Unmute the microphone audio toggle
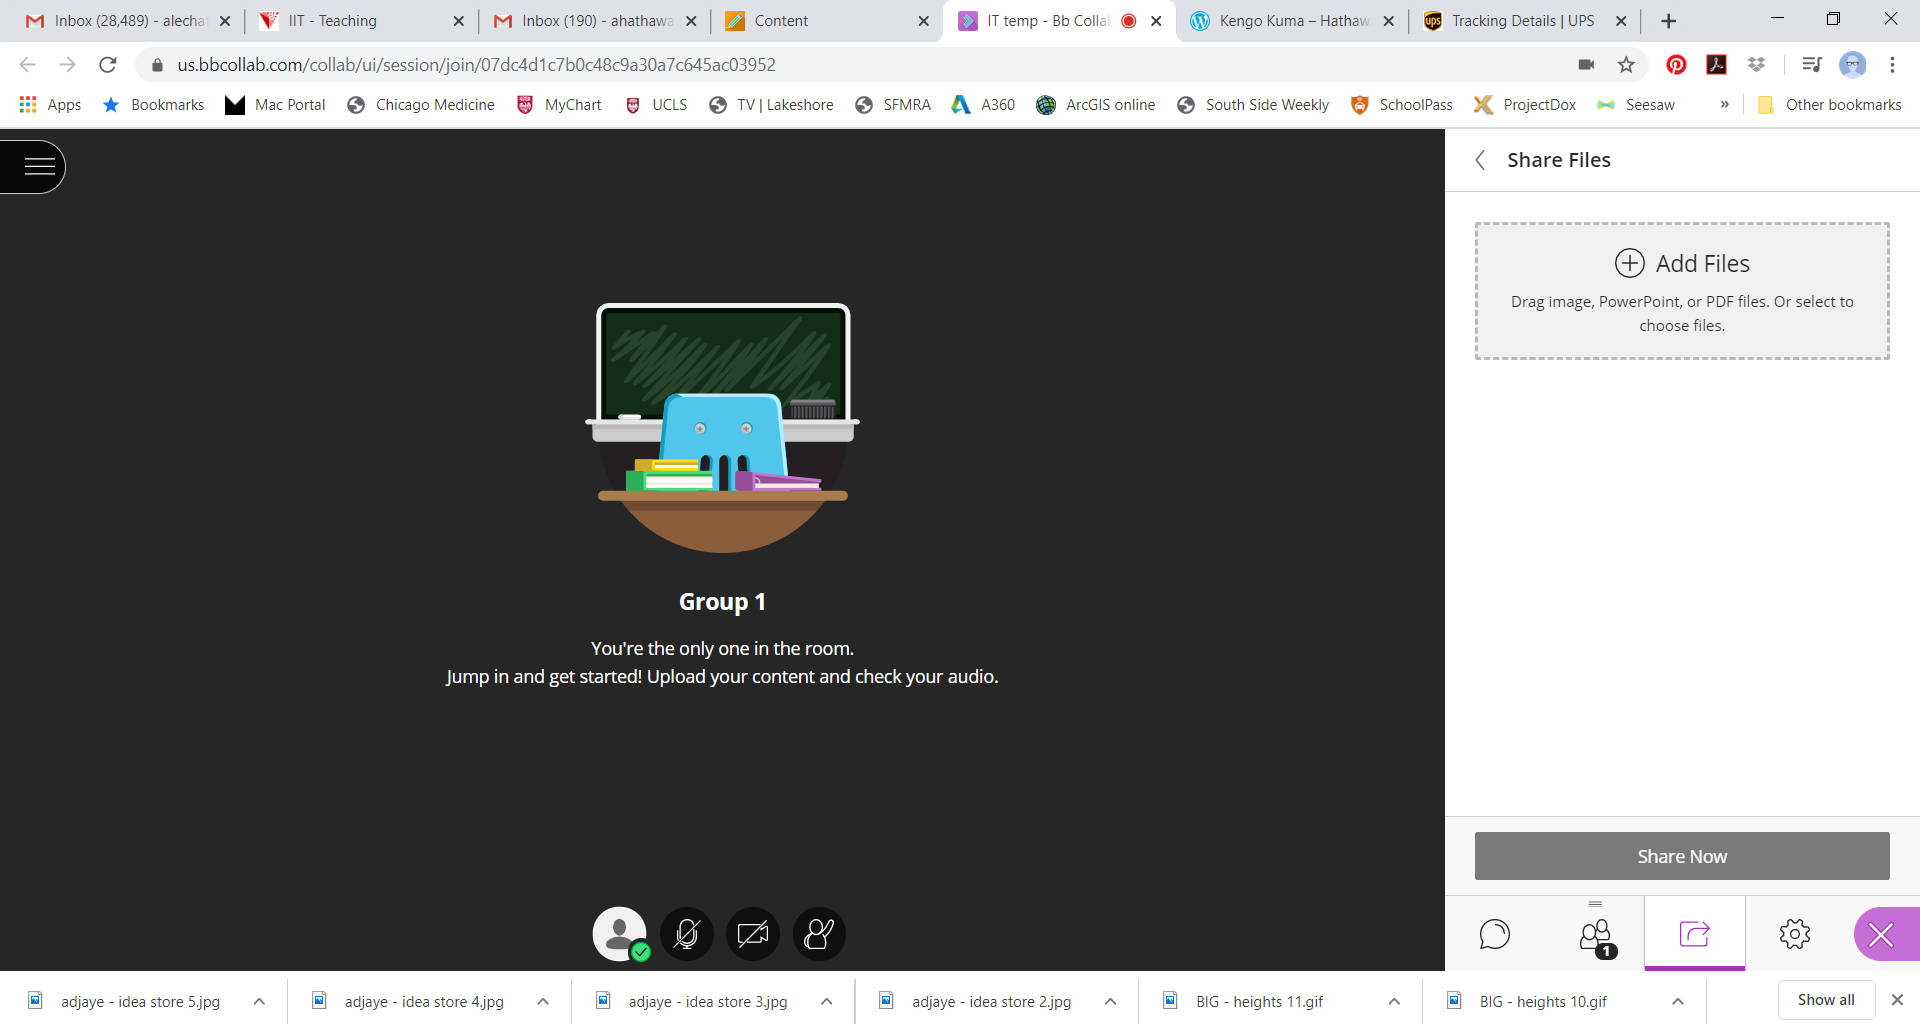 click(686, 934)
